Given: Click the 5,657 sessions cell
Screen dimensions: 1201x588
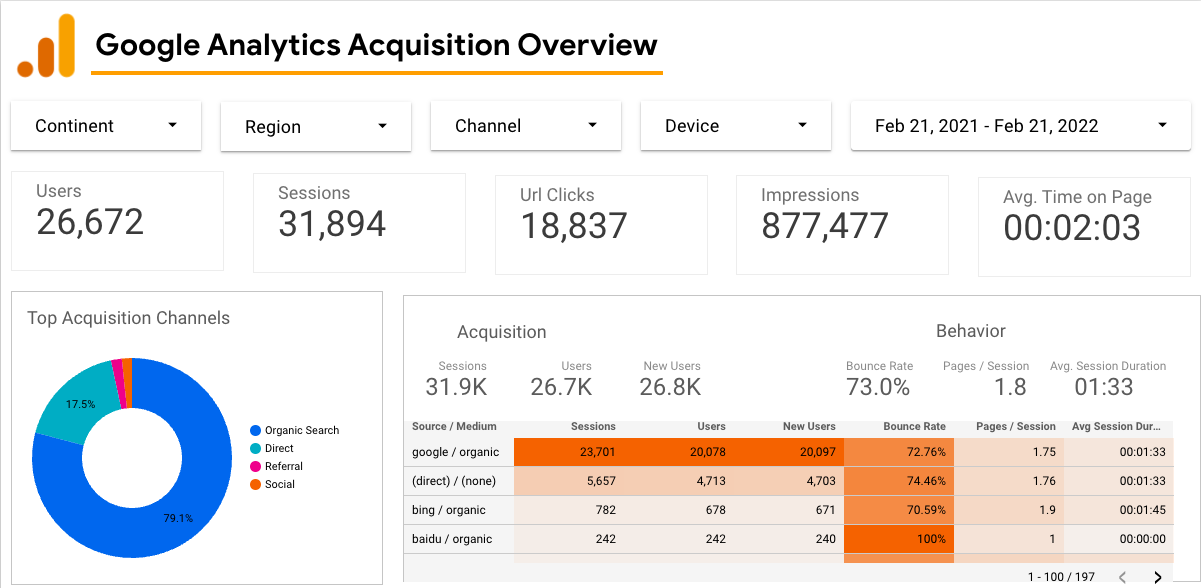Looking at the screenshot, I should (x=569, y=481).
